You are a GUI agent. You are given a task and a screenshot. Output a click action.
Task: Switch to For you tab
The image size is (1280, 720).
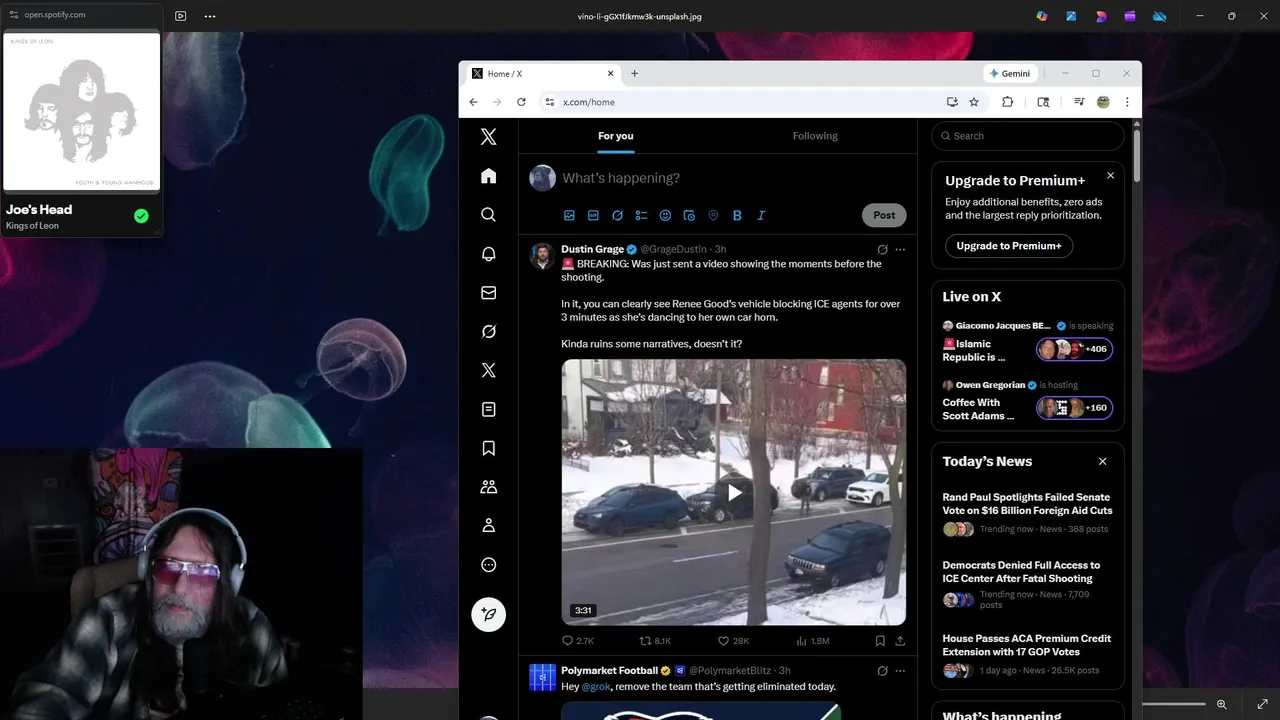point(616,136)
